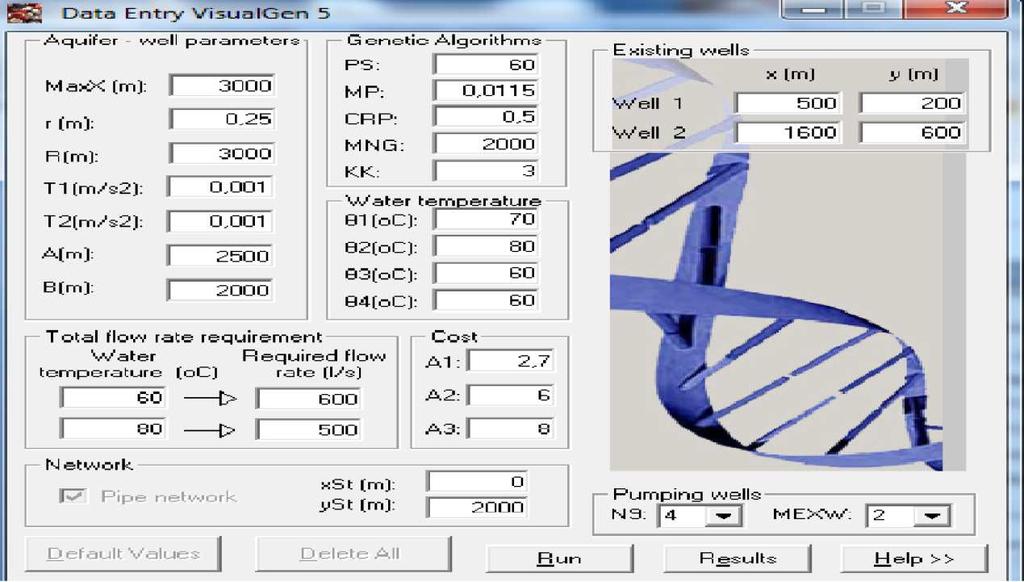
Task: Click the Run button
Action: point(560,559)
